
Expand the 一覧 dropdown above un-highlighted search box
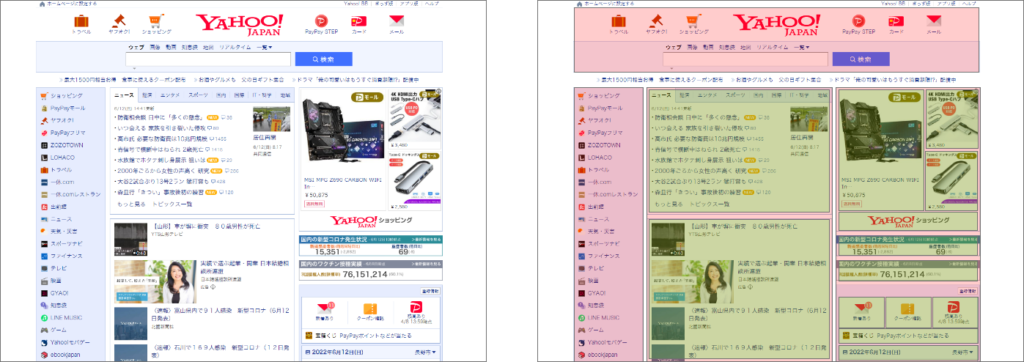[264, 47]
